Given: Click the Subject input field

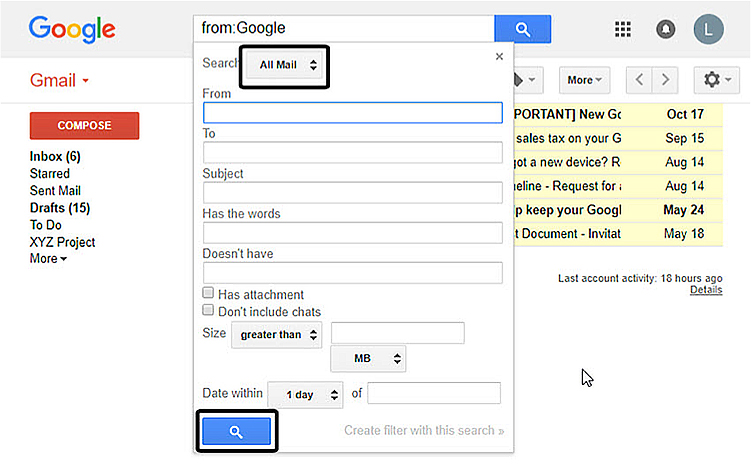Looking at the screenshot, I should tap(353, 193).
